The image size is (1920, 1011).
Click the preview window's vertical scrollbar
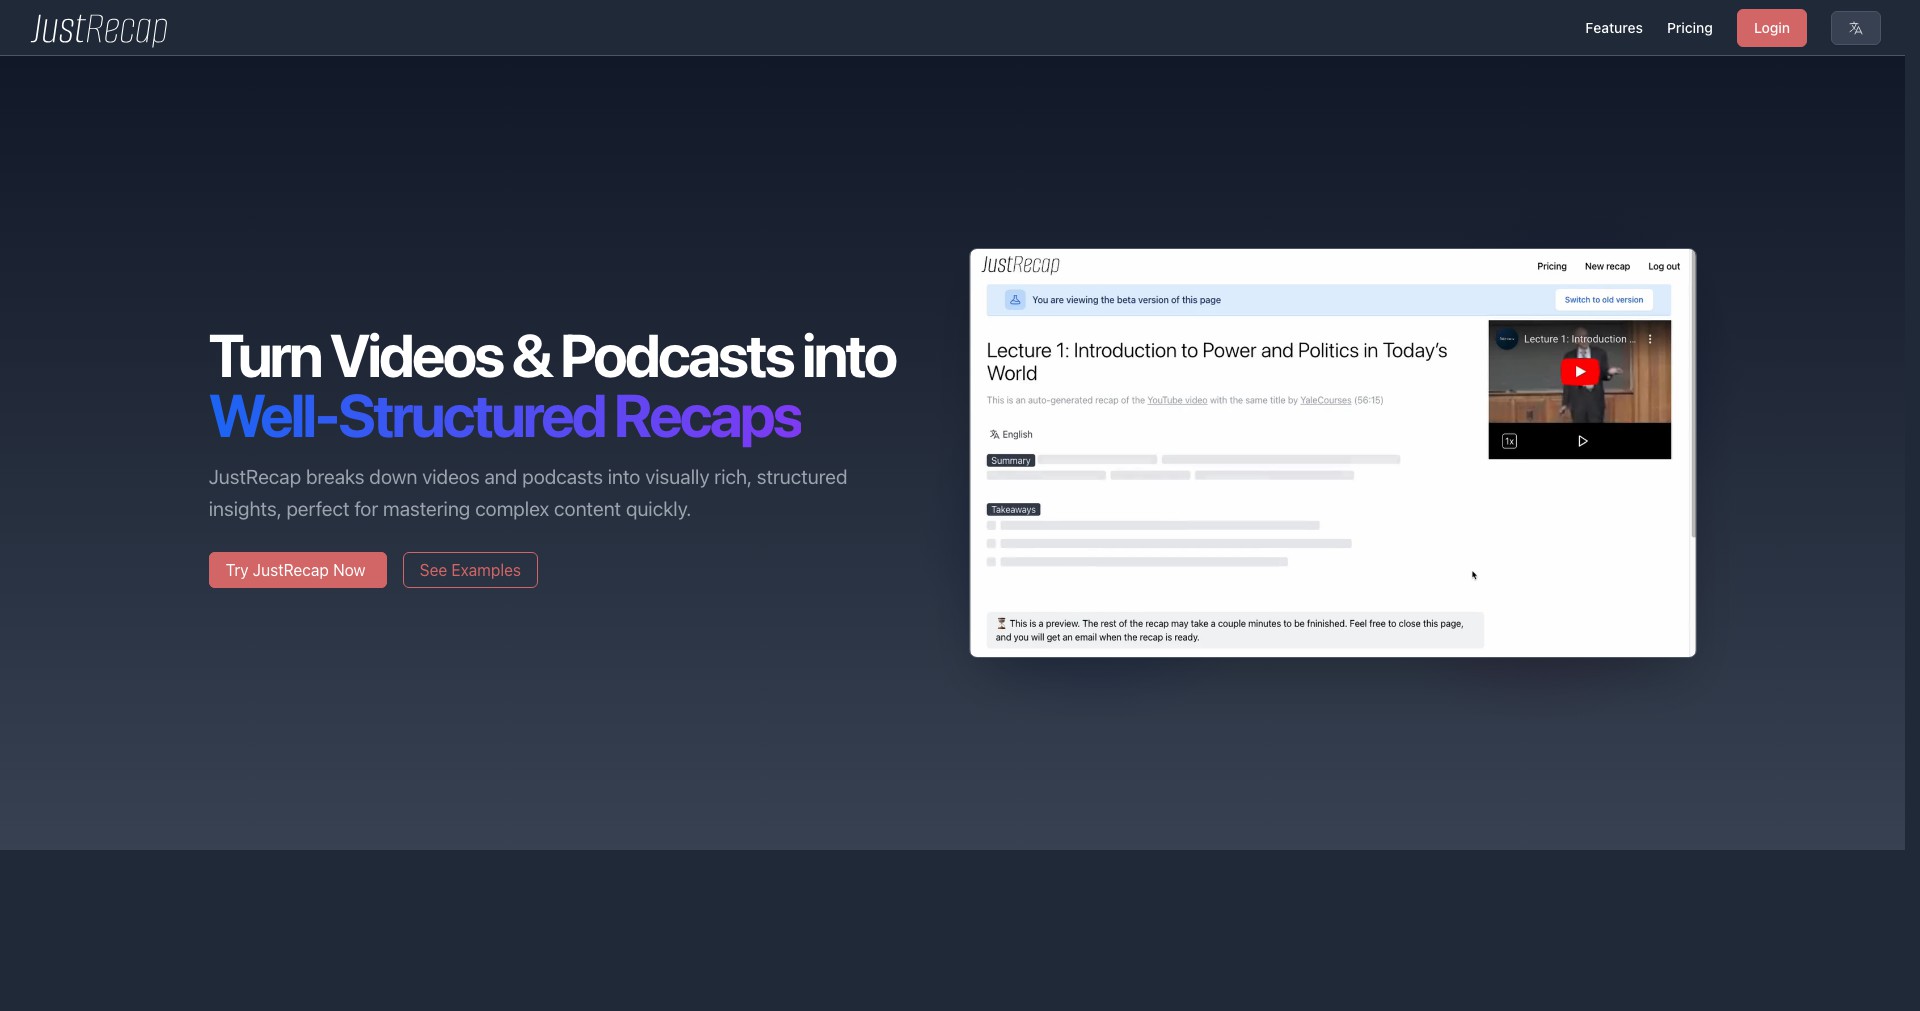[1693, 395]
